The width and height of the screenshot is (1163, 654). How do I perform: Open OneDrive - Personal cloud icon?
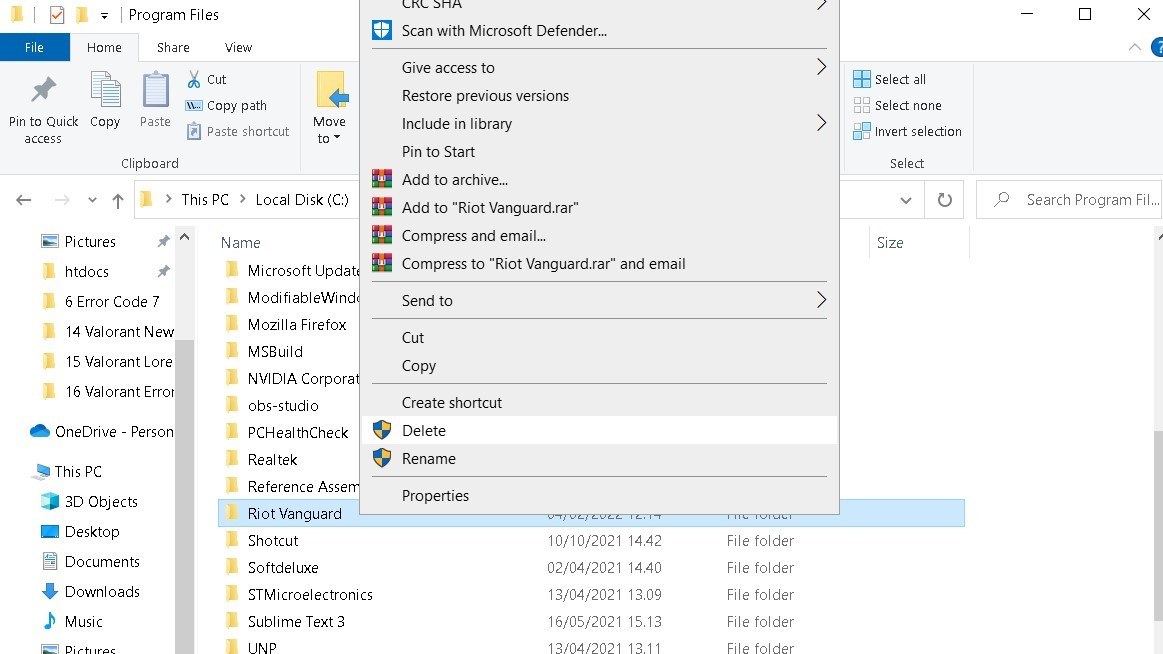(40, 432)
